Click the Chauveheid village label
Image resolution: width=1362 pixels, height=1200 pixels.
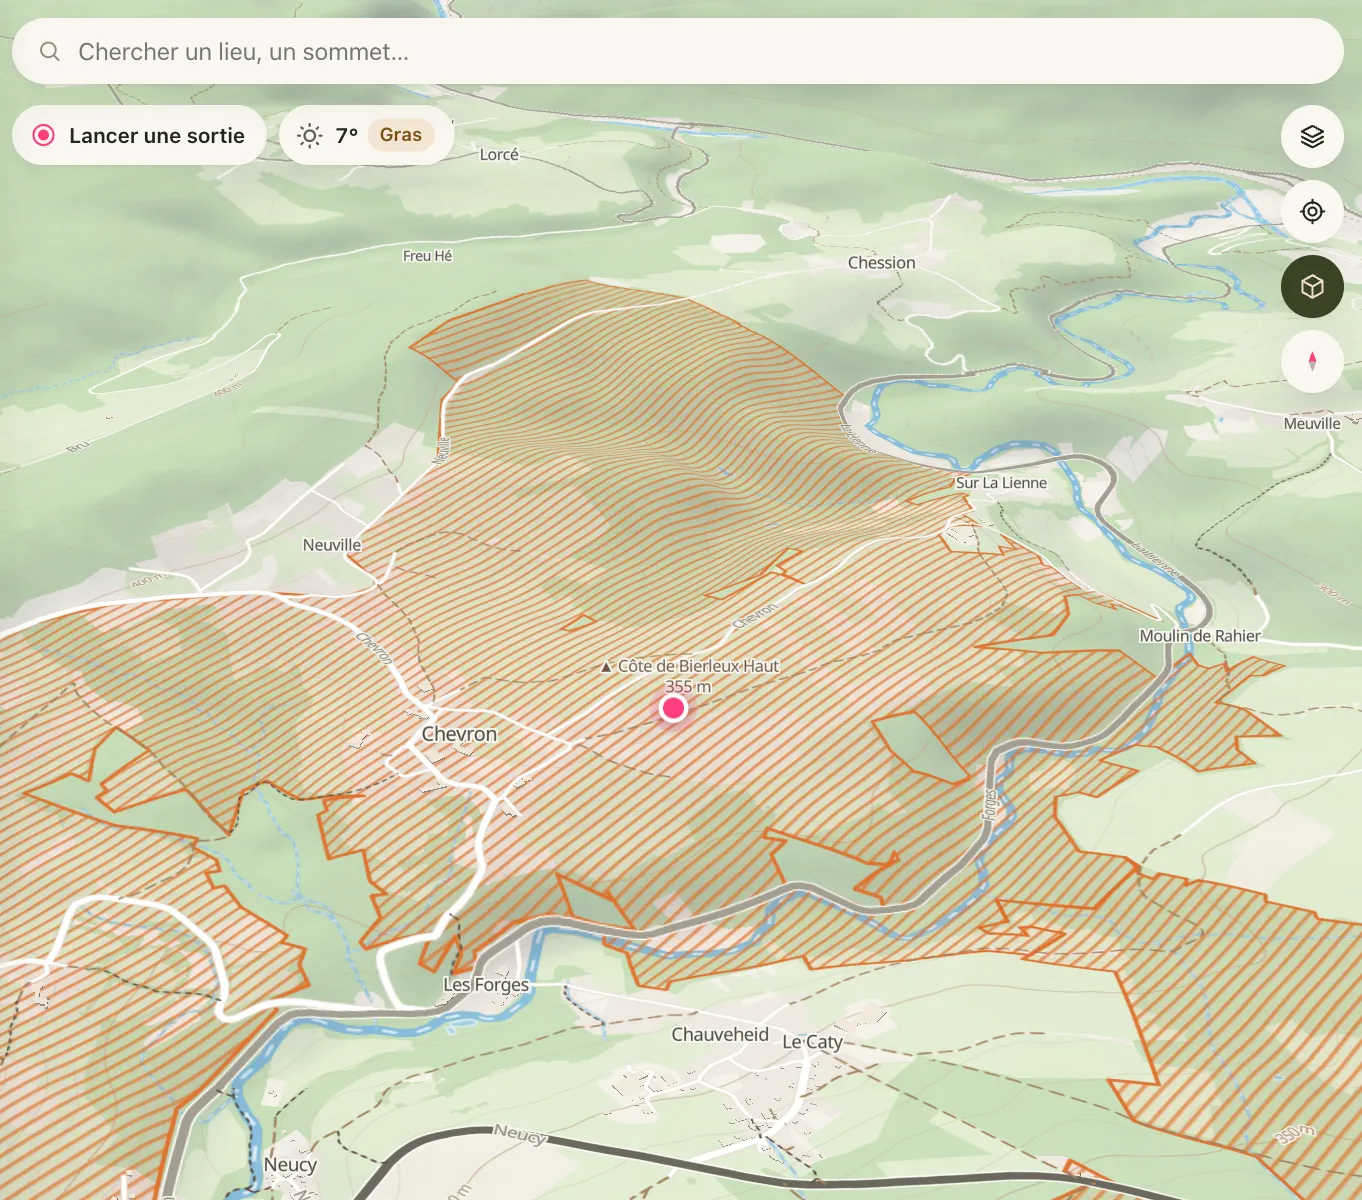tap(720, 1035)
